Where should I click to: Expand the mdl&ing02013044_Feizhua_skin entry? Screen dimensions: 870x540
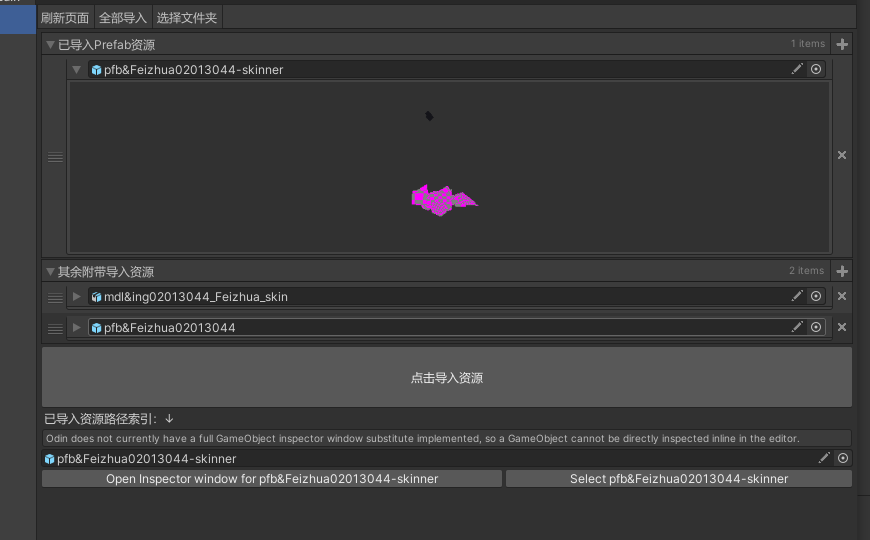point(77,296)
